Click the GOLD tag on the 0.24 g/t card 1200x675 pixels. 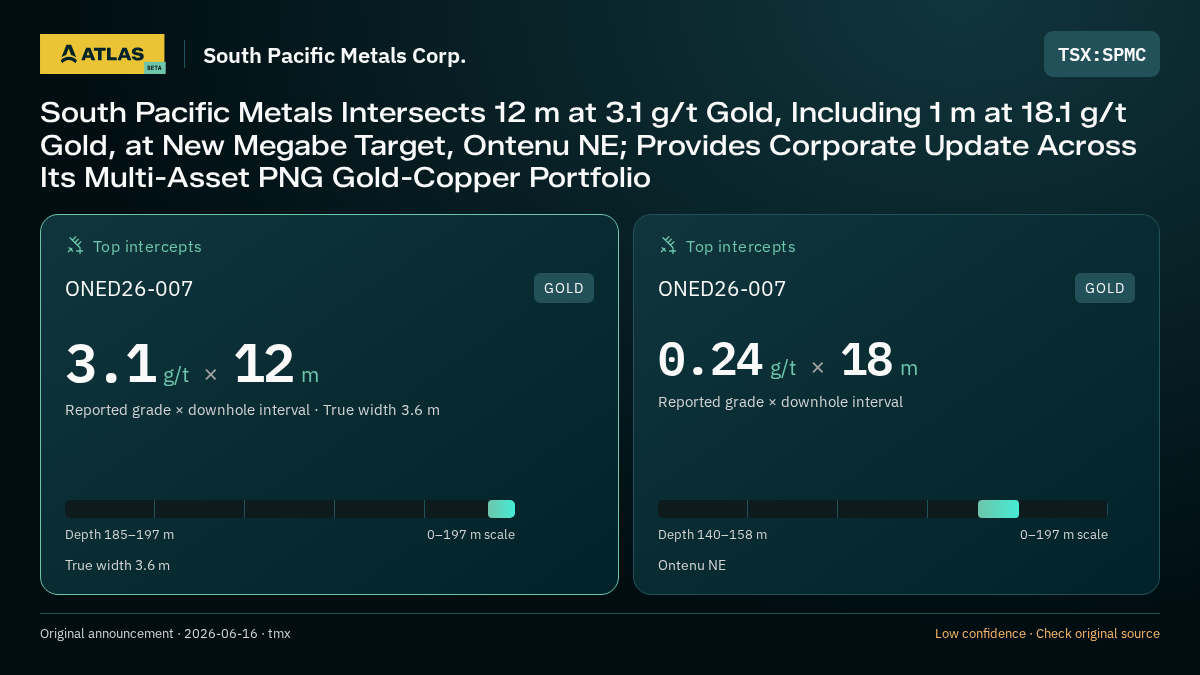[1105, 288]
